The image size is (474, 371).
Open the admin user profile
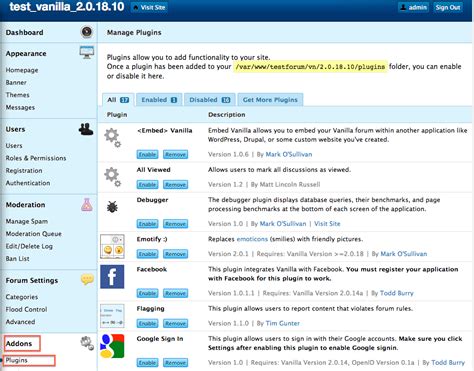pos(413,7)
